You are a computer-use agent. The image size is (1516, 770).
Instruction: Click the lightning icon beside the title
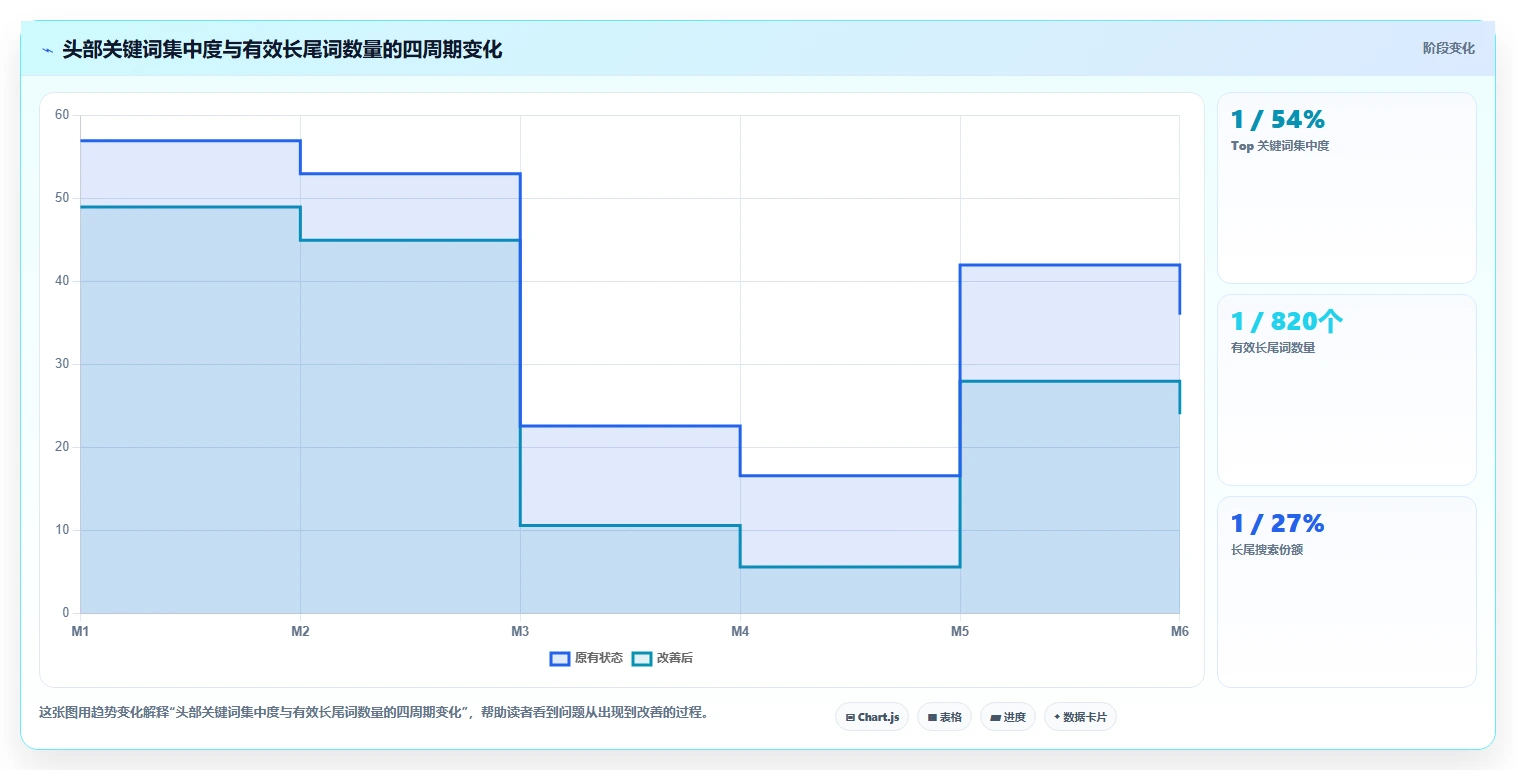coord(47,50)
